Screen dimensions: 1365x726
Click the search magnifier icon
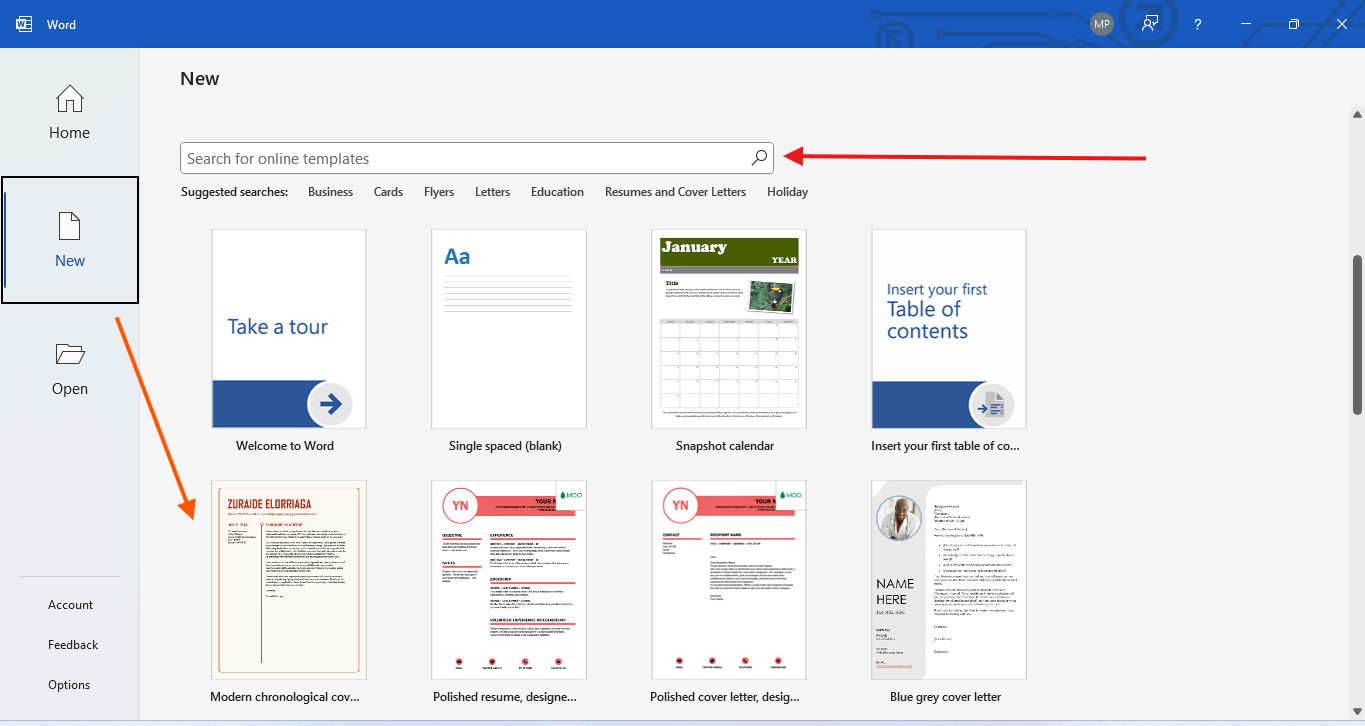click(758, 157)
